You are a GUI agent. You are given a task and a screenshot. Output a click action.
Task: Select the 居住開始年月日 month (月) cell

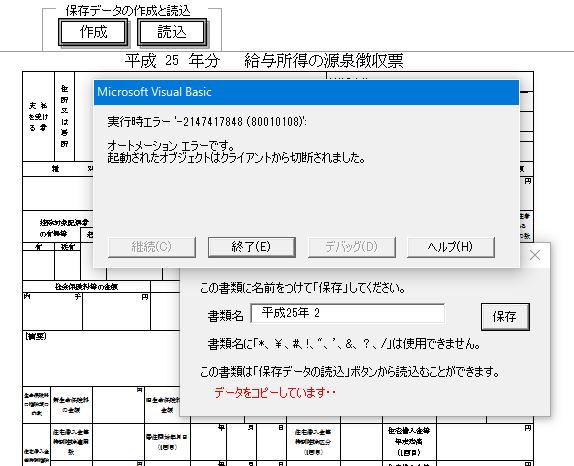(x=242, y=442)
